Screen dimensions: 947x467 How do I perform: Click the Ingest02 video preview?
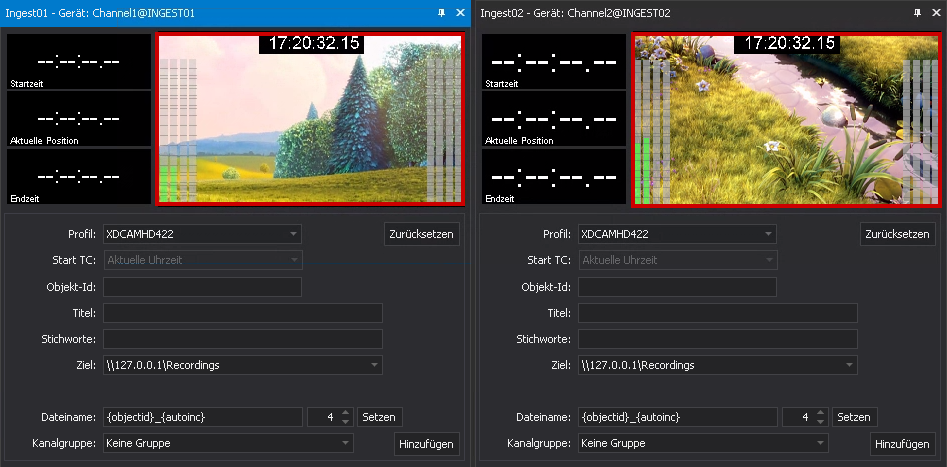pos(786,118)
